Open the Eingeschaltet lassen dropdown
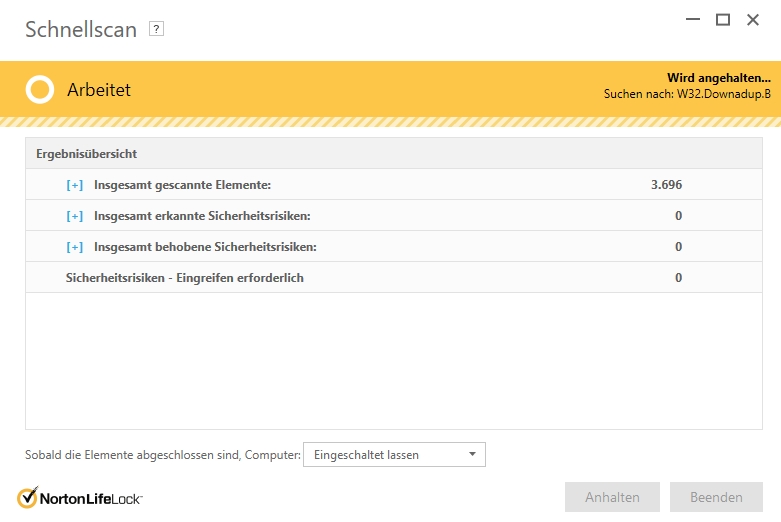This screenshot has height=522, width=781. point(394,455)
